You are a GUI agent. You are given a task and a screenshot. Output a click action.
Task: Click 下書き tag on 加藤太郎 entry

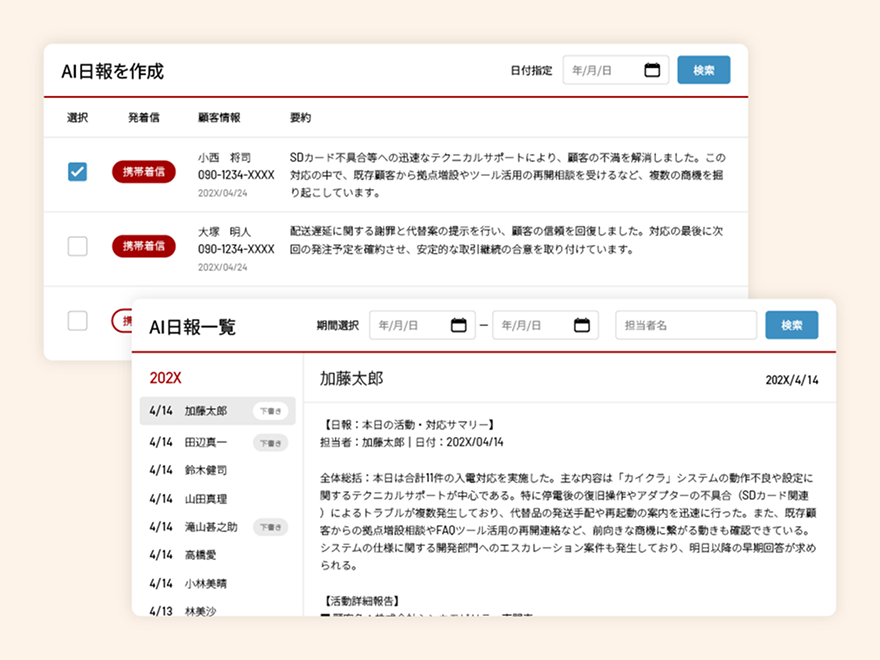coord(271,411)
